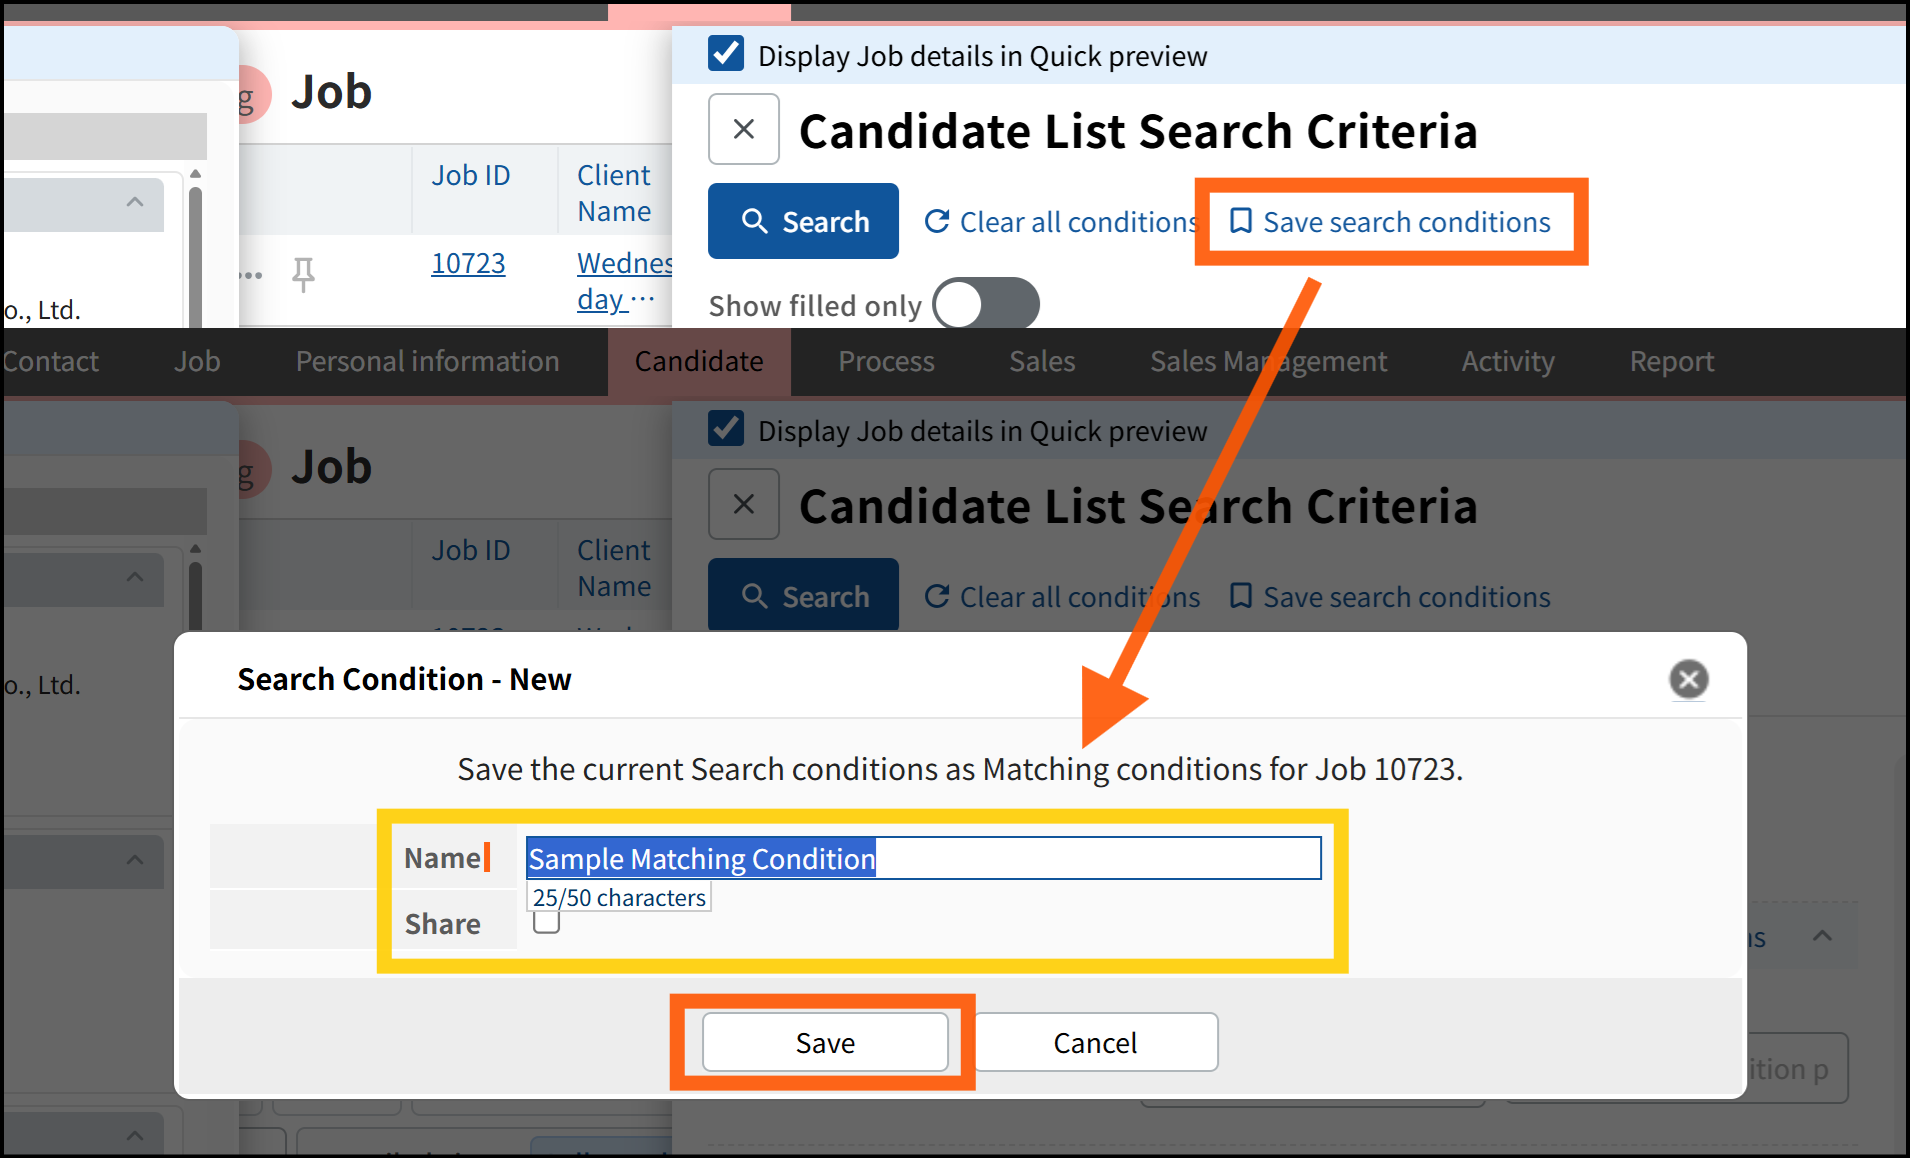Check the Share checkbox in dialog

point(546,922)
